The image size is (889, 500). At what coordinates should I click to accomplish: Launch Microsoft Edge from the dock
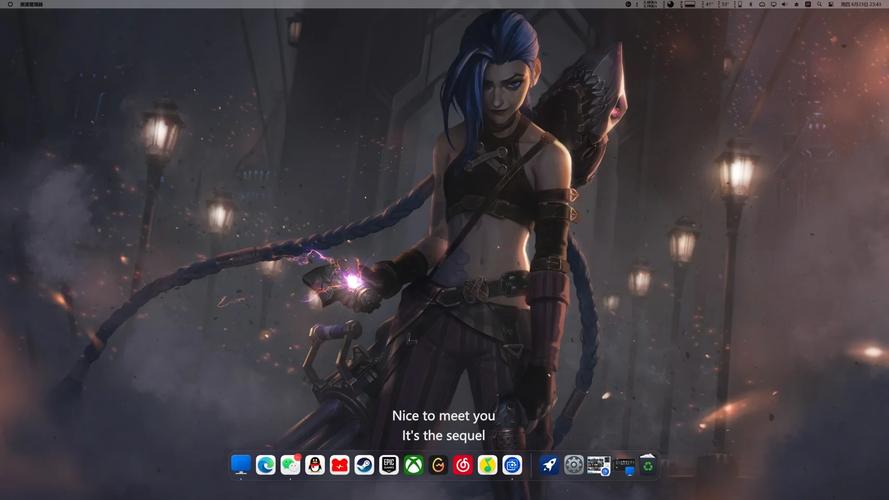point(265,465)
